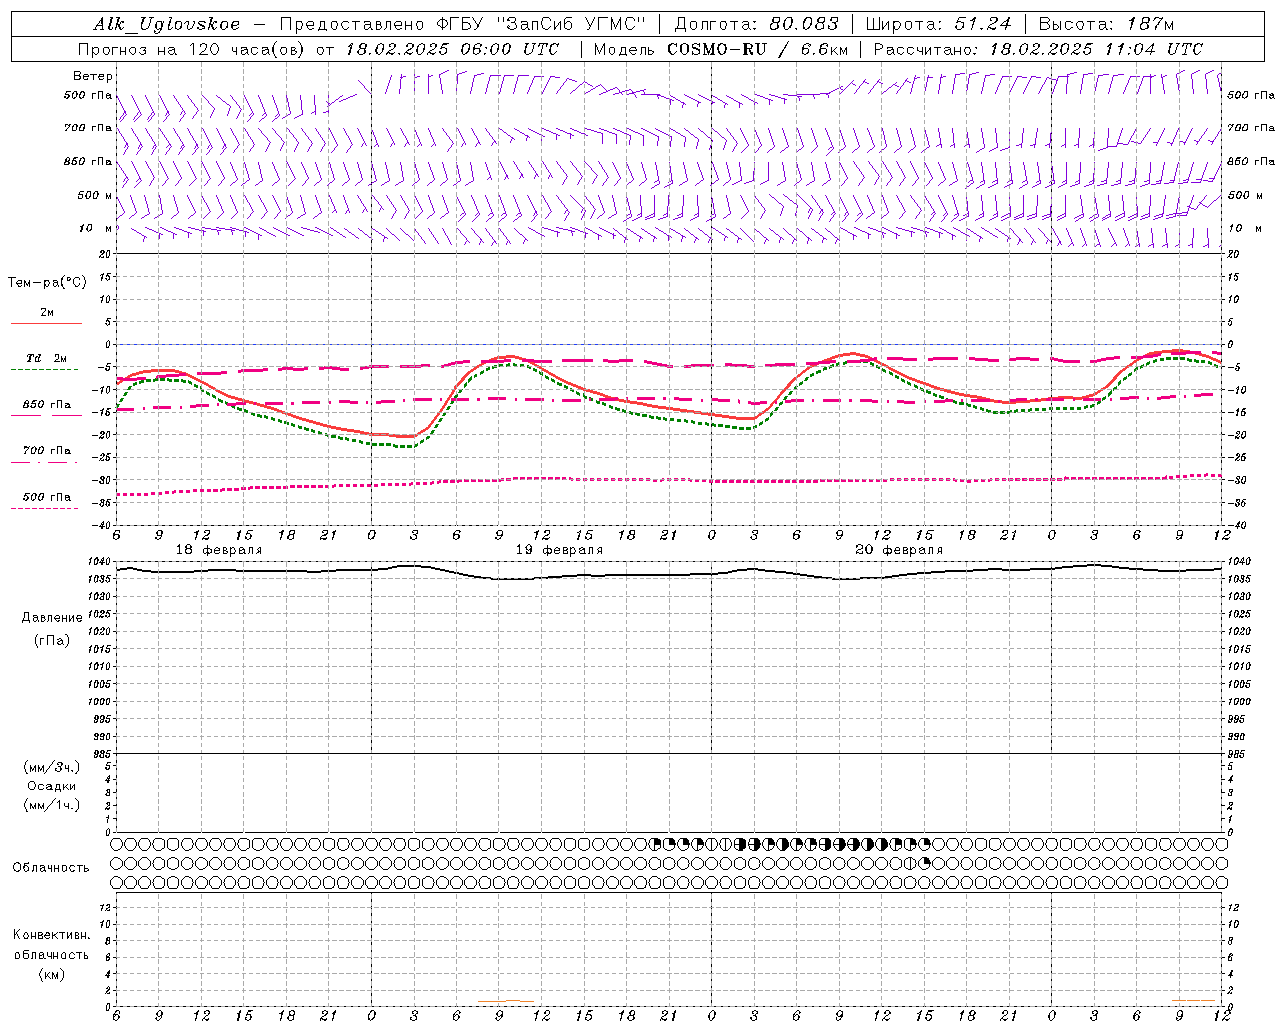Click the 18 февраля date label

(219, 550)
